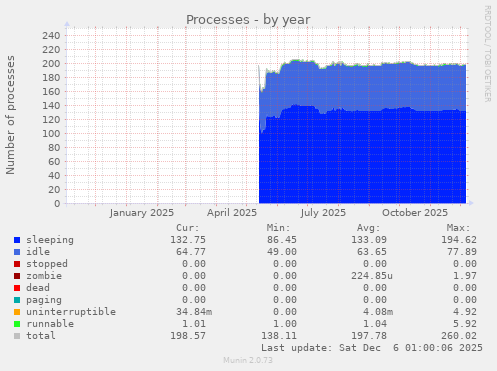Click total minimum value 138.11

coord(279,336)
